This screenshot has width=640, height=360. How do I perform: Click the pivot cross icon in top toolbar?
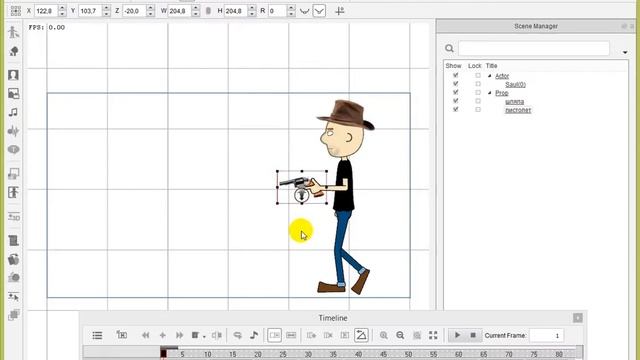[340, 11]
